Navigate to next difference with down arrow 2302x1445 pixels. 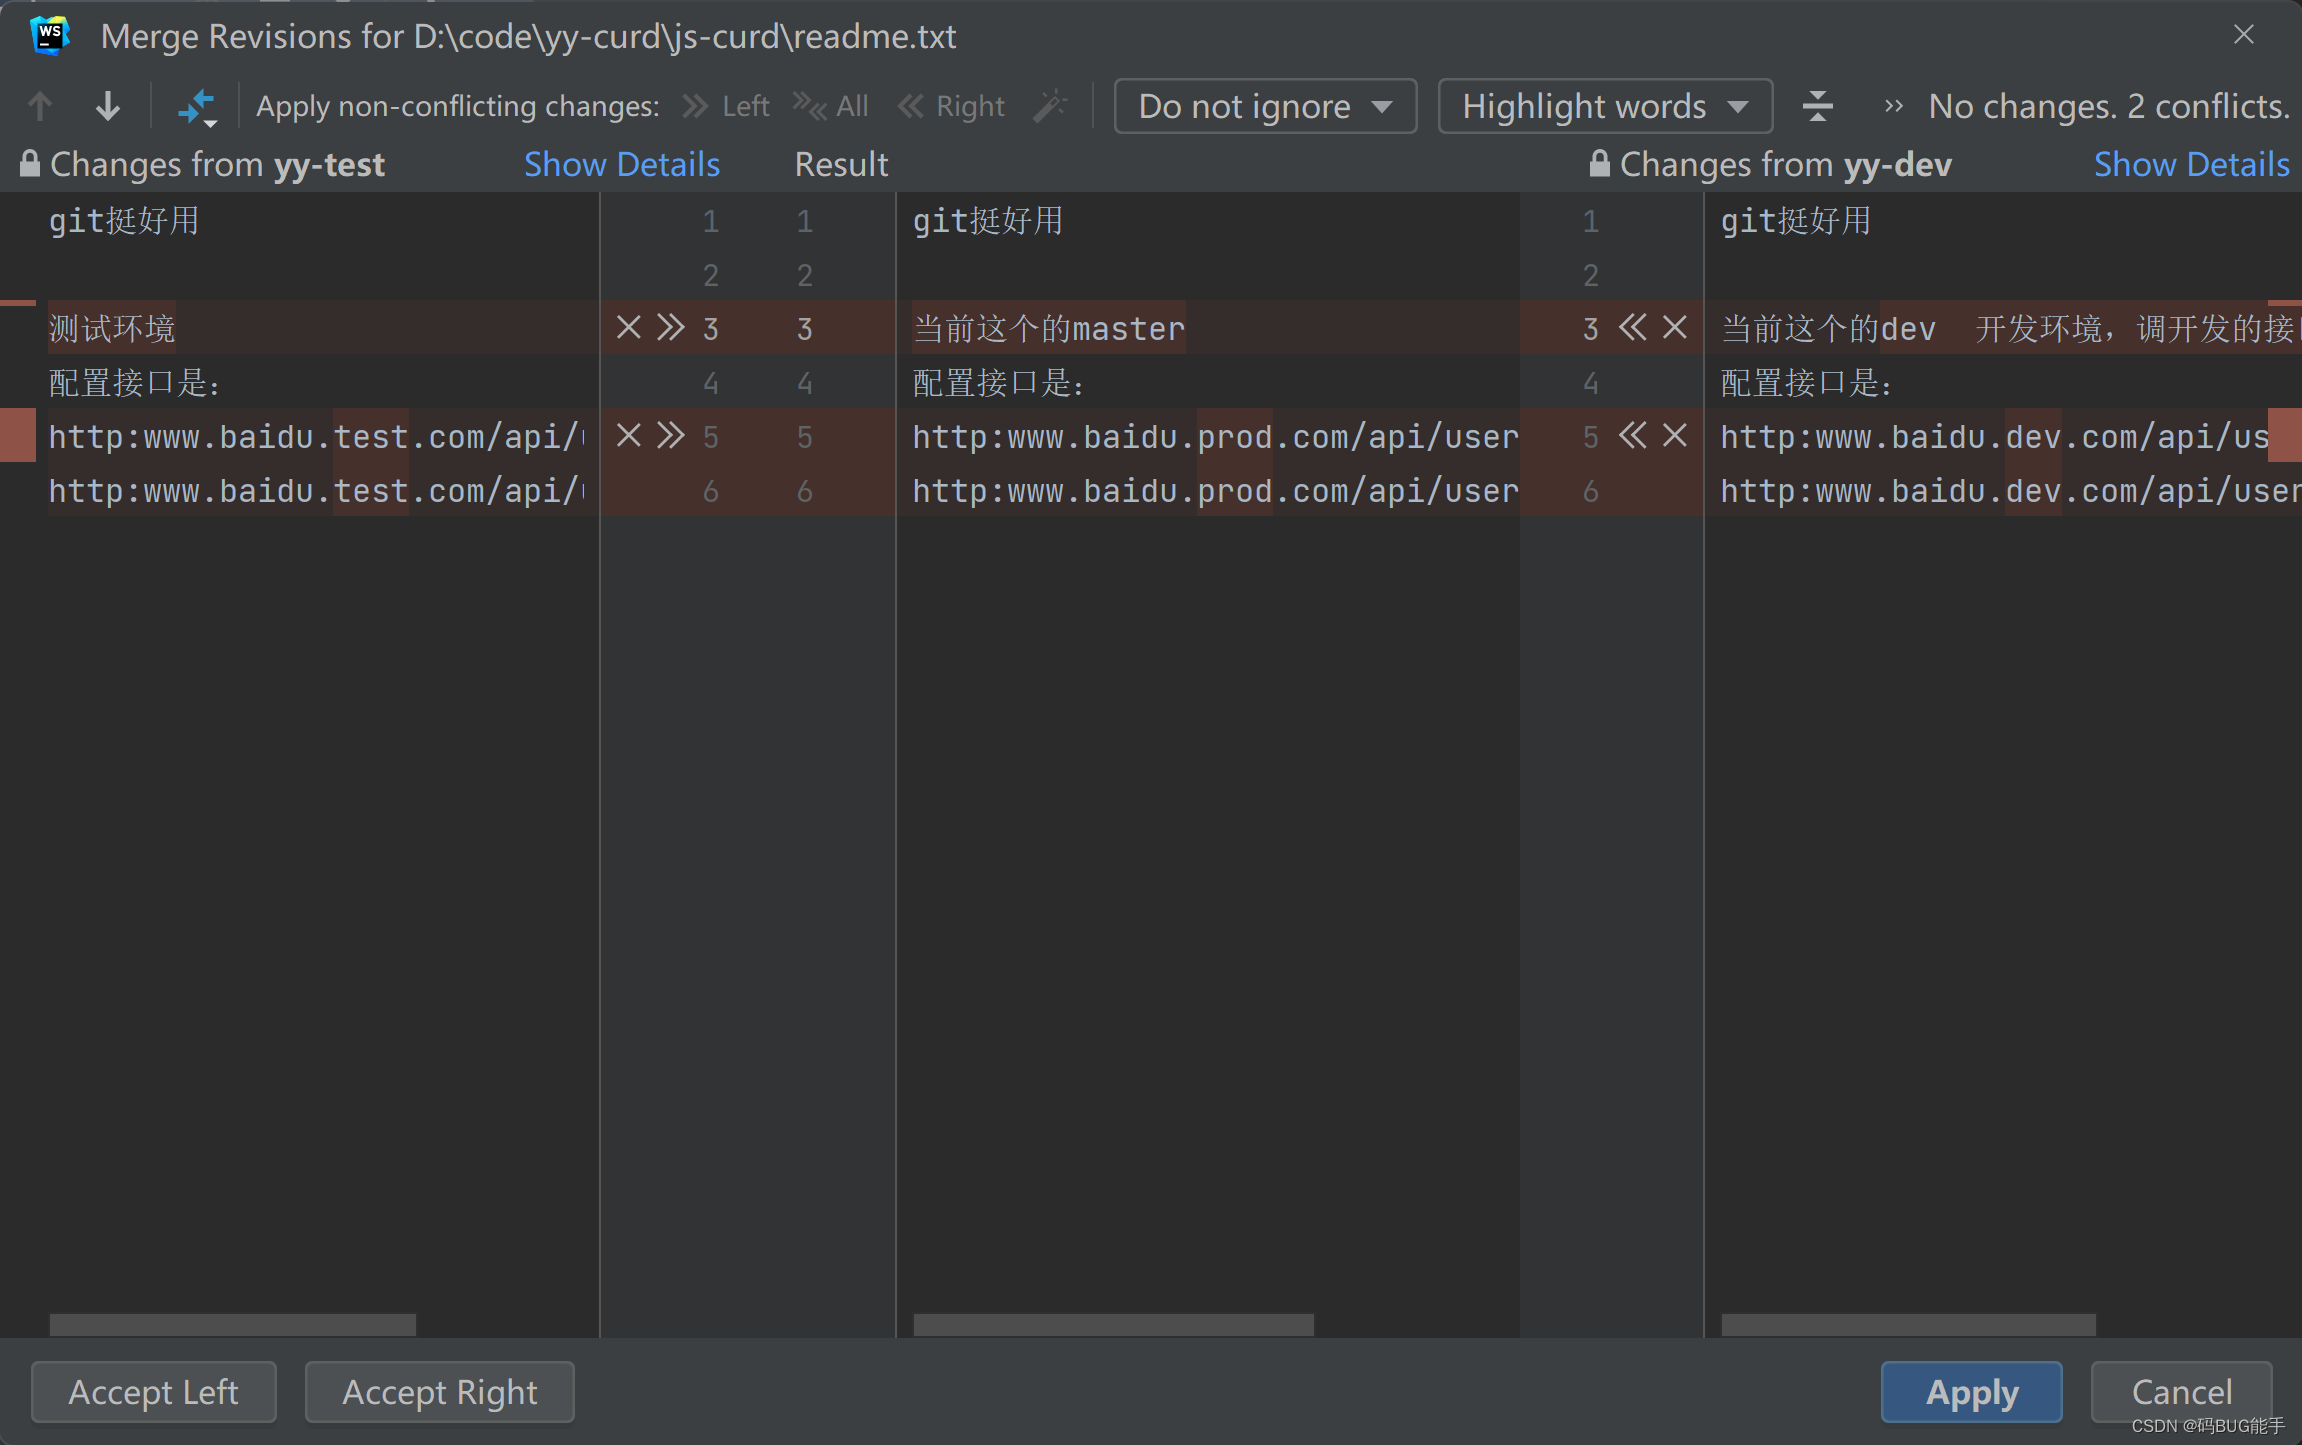107,105
